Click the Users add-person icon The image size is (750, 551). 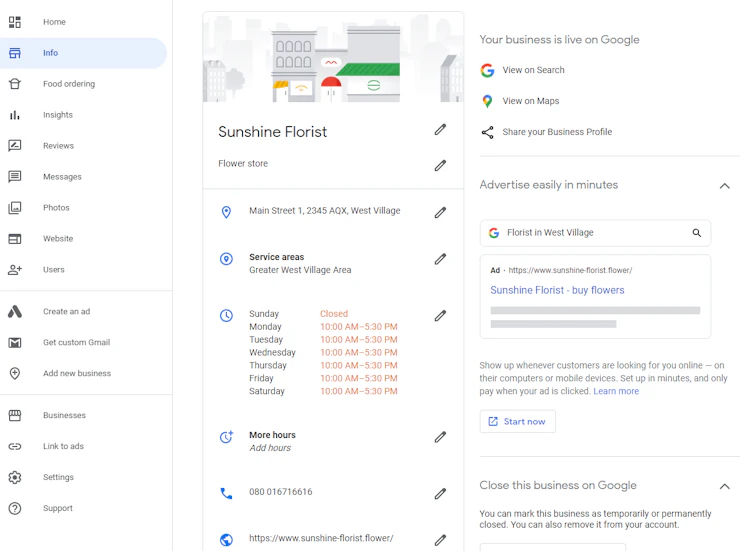(15, 270)
